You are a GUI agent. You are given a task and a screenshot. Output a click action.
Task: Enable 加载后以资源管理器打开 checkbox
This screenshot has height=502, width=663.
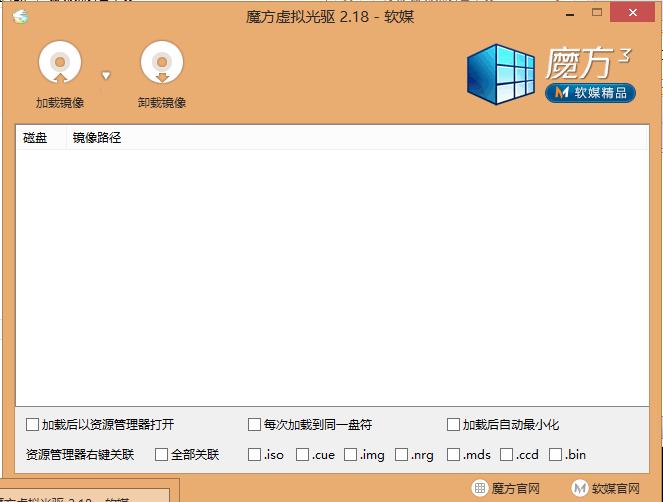(x=32, y=424)
